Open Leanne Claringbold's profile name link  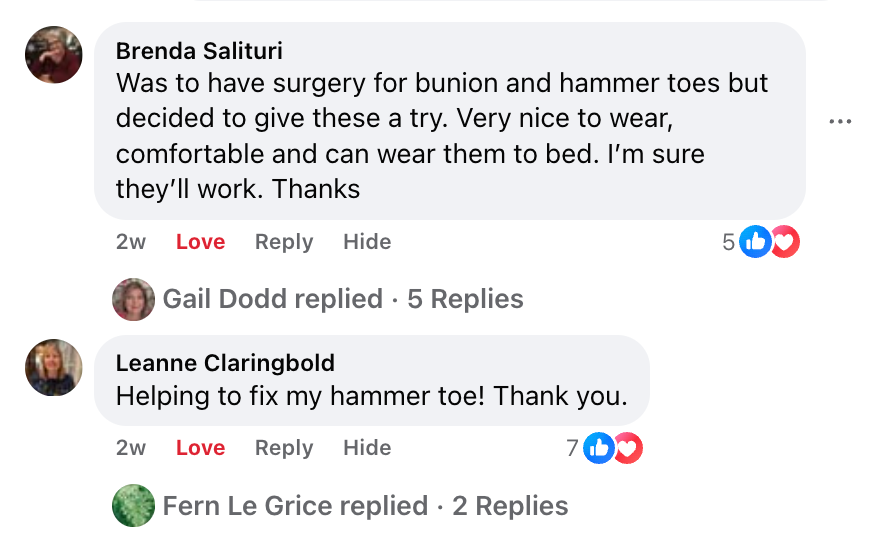pyautogui.click(x=225, y=363)
